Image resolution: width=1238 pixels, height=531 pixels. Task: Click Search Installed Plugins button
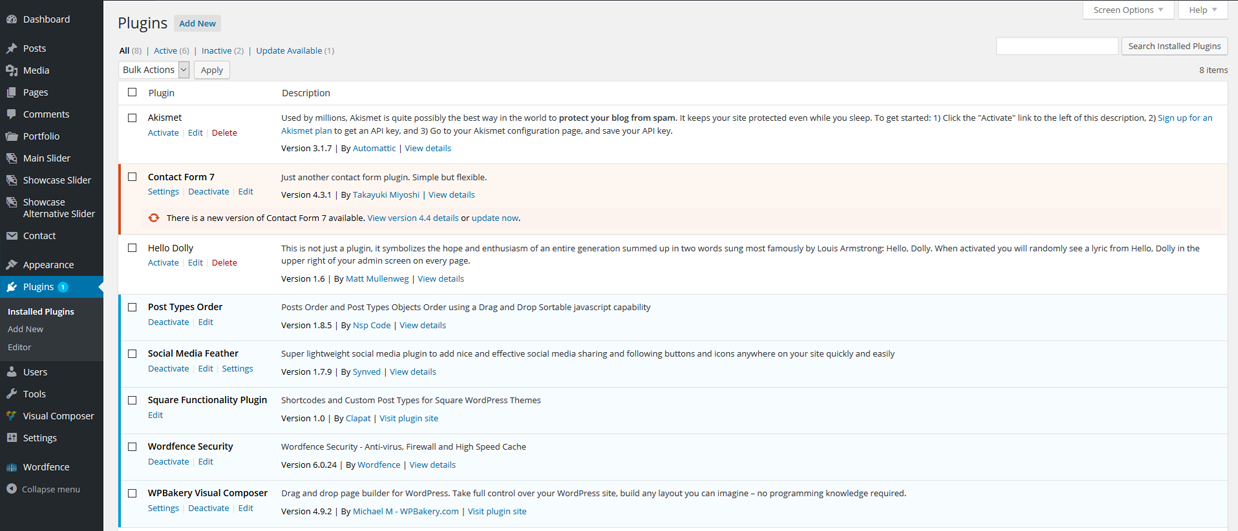pyautogui.click(x=1174, y=46)
